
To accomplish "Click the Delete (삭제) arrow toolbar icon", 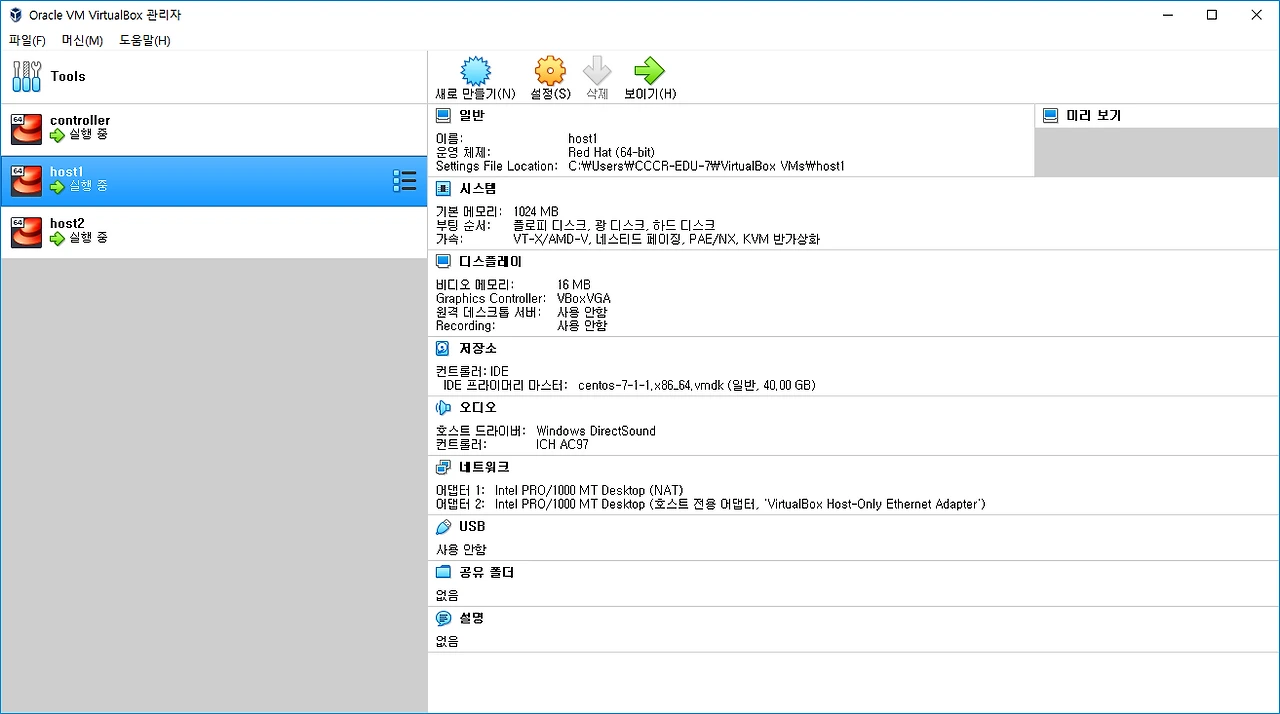I will tap(597, 71).
